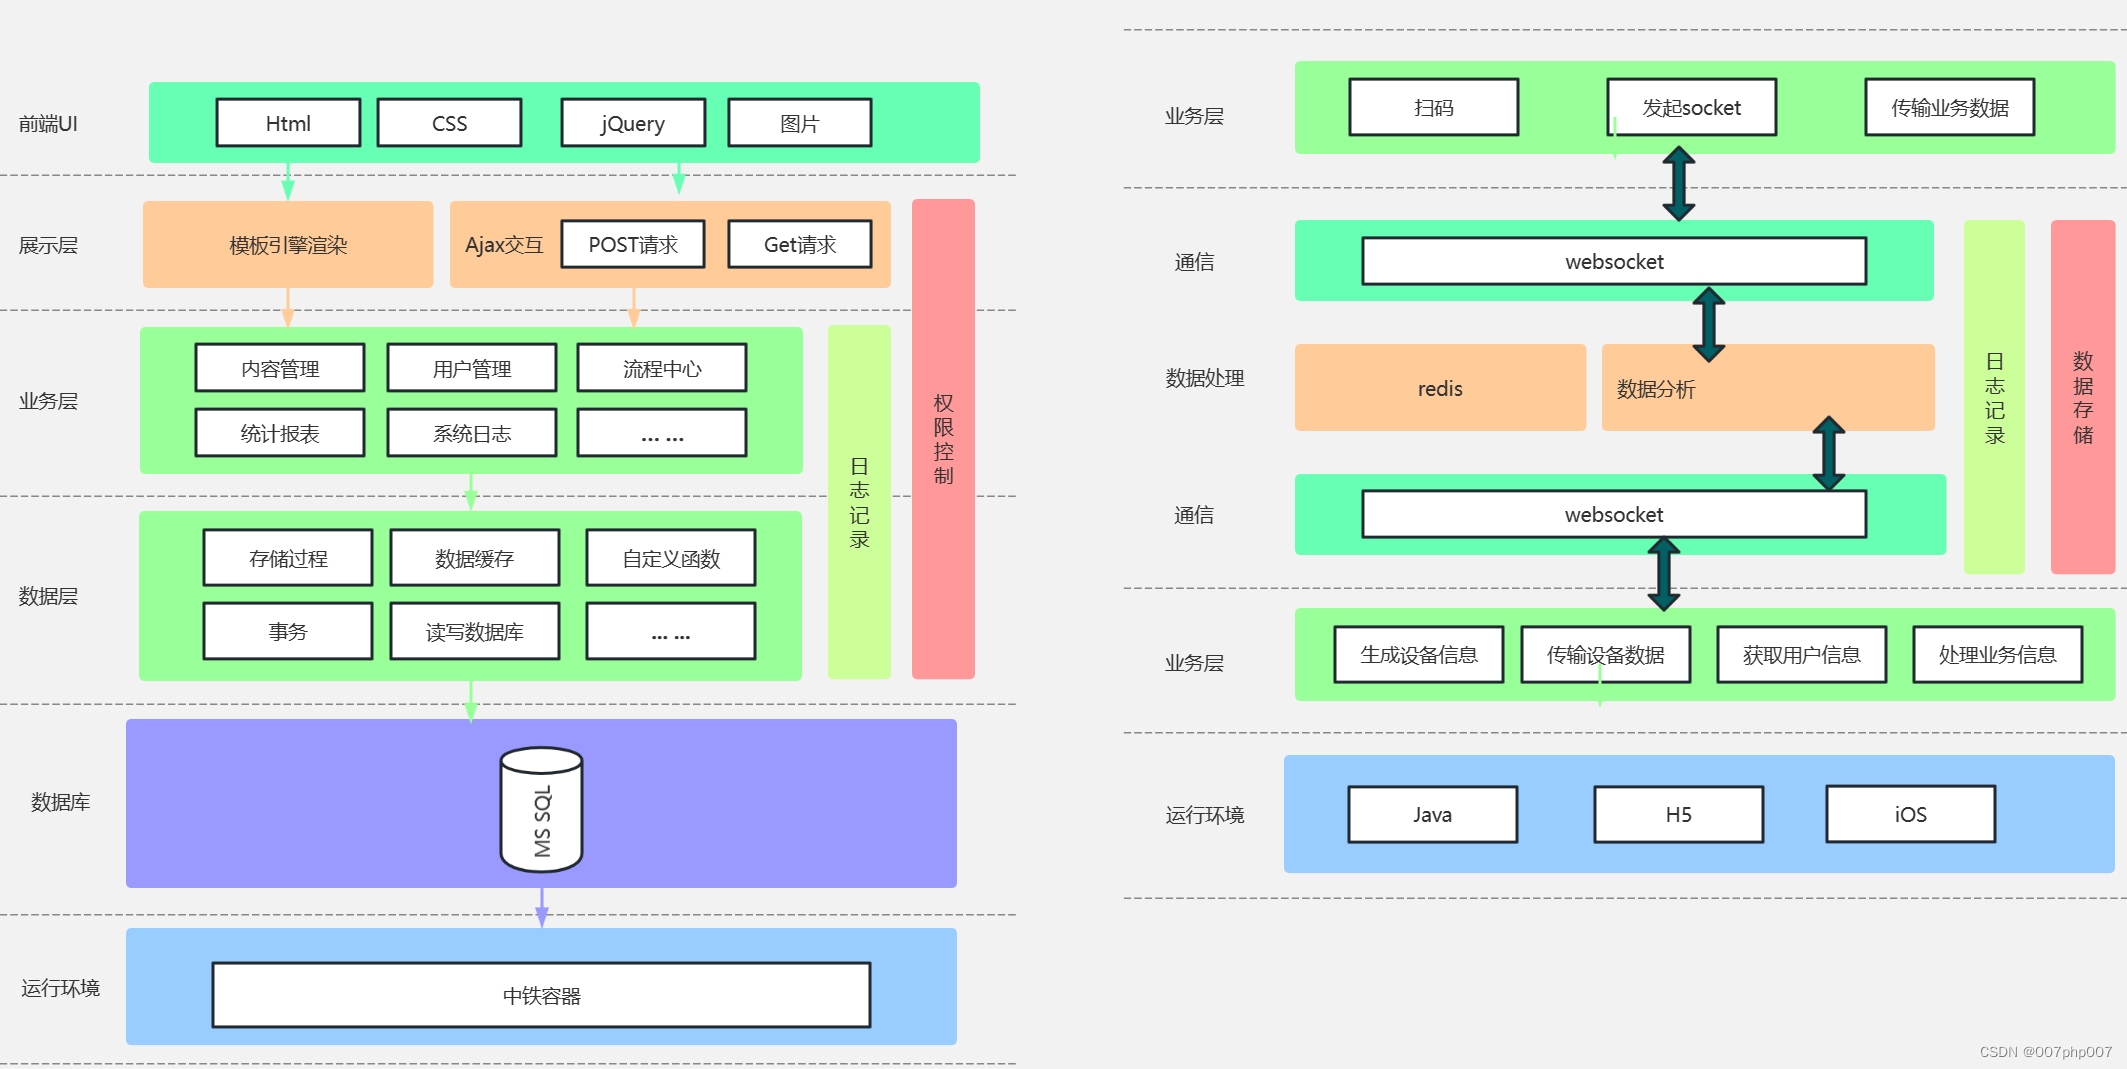Select the 统计报表 box
This screenshot has height=1069, width=2127.
280,433
